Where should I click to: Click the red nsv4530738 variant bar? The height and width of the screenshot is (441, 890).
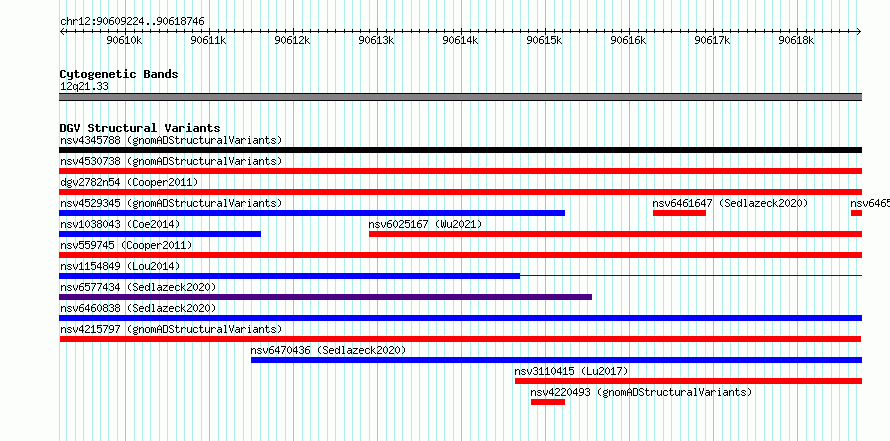click(x=460, y=171)
